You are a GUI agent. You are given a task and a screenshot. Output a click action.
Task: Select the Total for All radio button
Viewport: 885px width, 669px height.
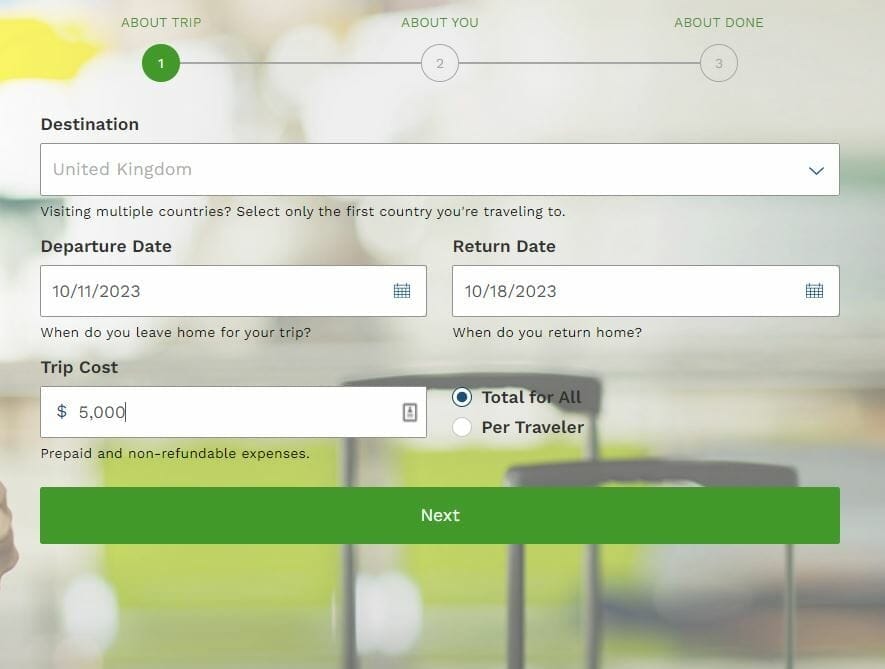[x=462, y=397]
